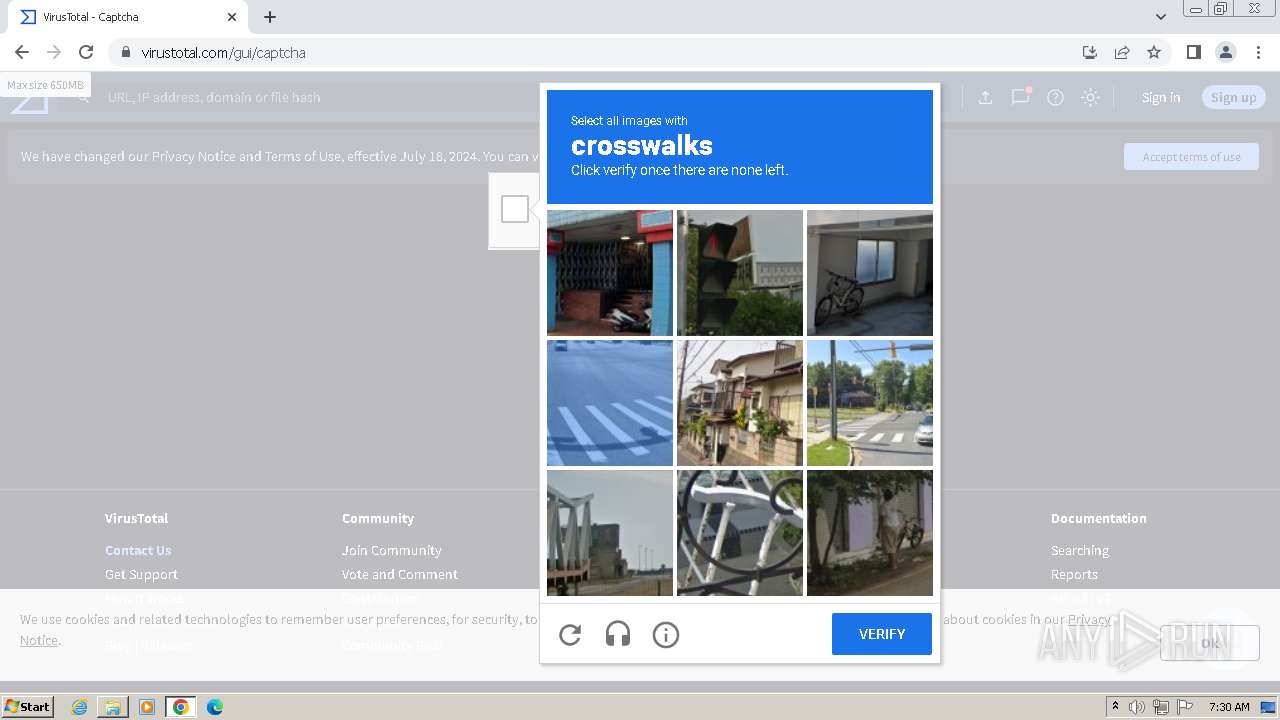Open the Windows Start menu
Screen dimensions: 1280x720
point(28,706)
